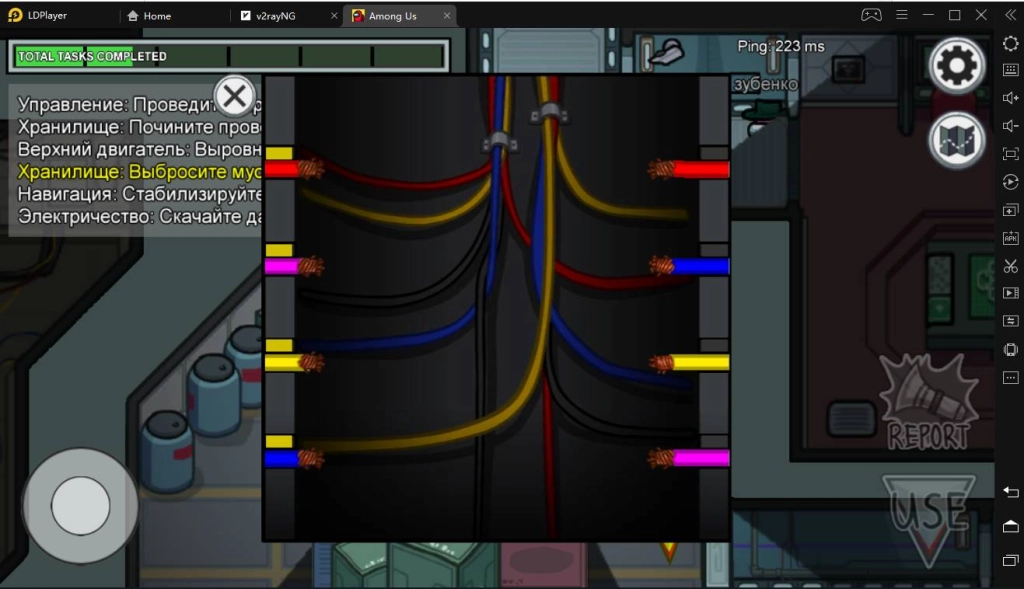Collapse the right sidebar with double chevron

click(x=1009, y=15)
